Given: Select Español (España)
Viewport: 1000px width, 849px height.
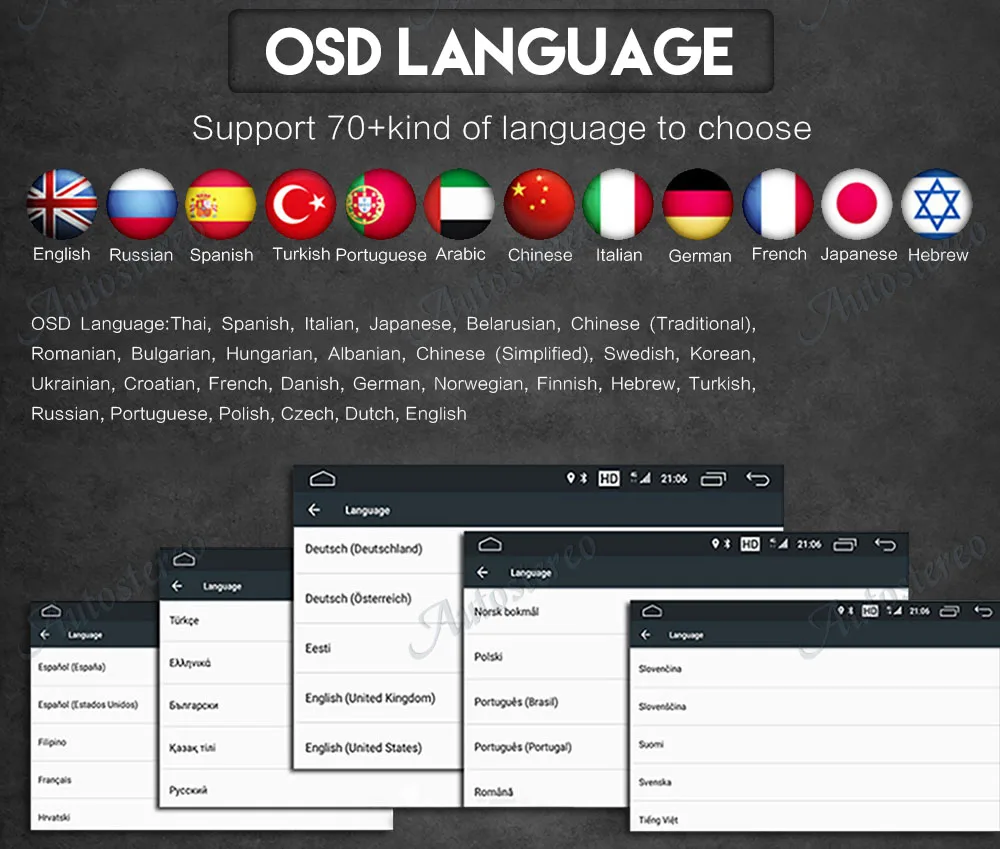Looking at the screenshot, I should [94, 667].
